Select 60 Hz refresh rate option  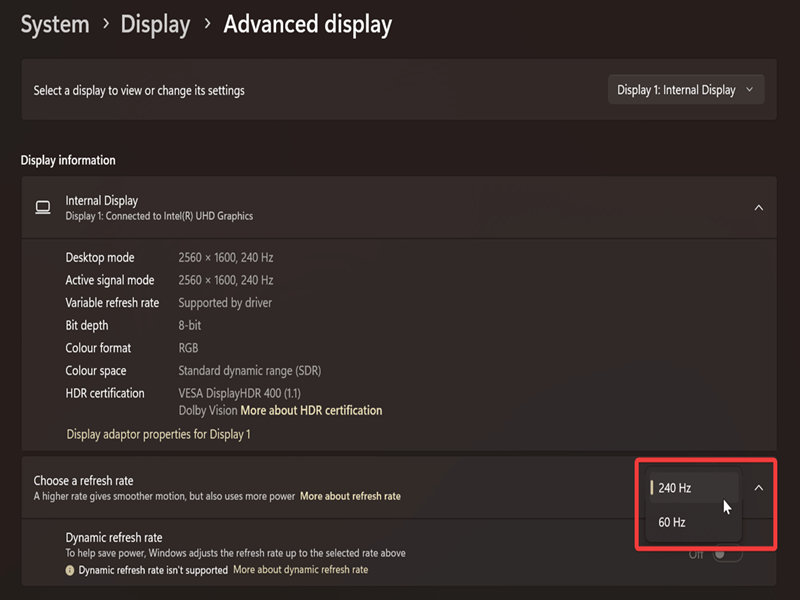(693, 522)
